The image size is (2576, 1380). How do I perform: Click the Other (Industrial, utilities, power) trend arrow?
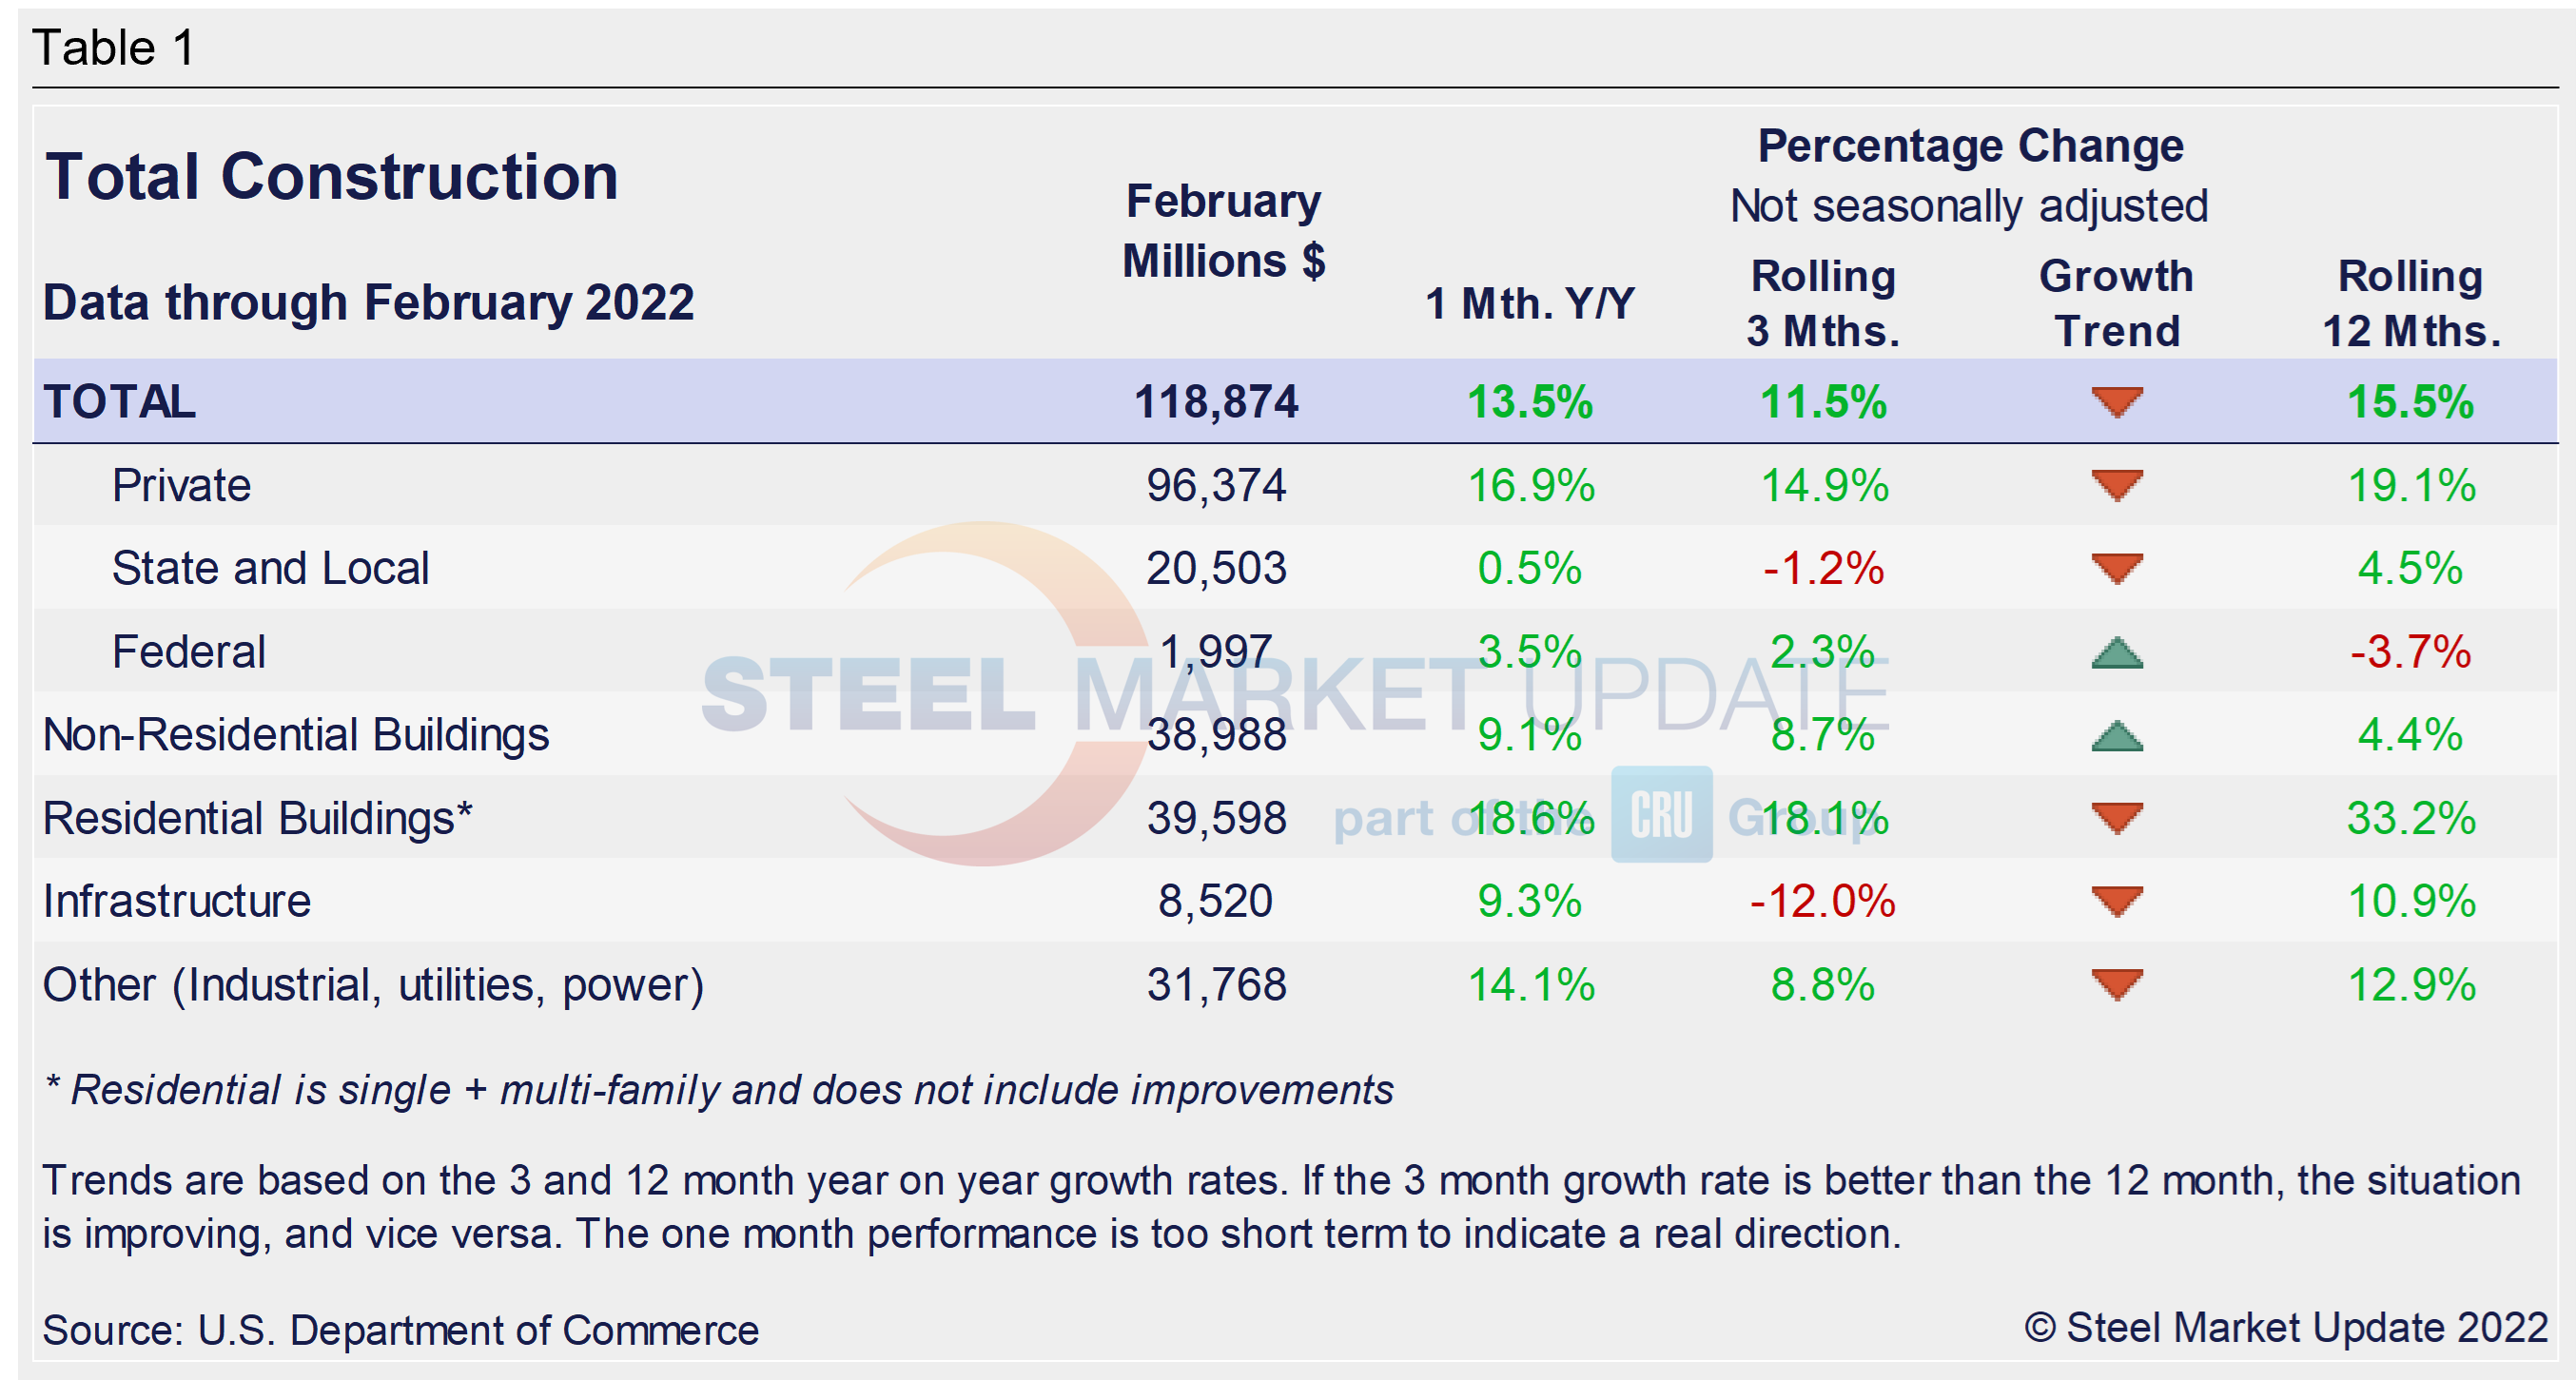click(x=2116, y=984)
